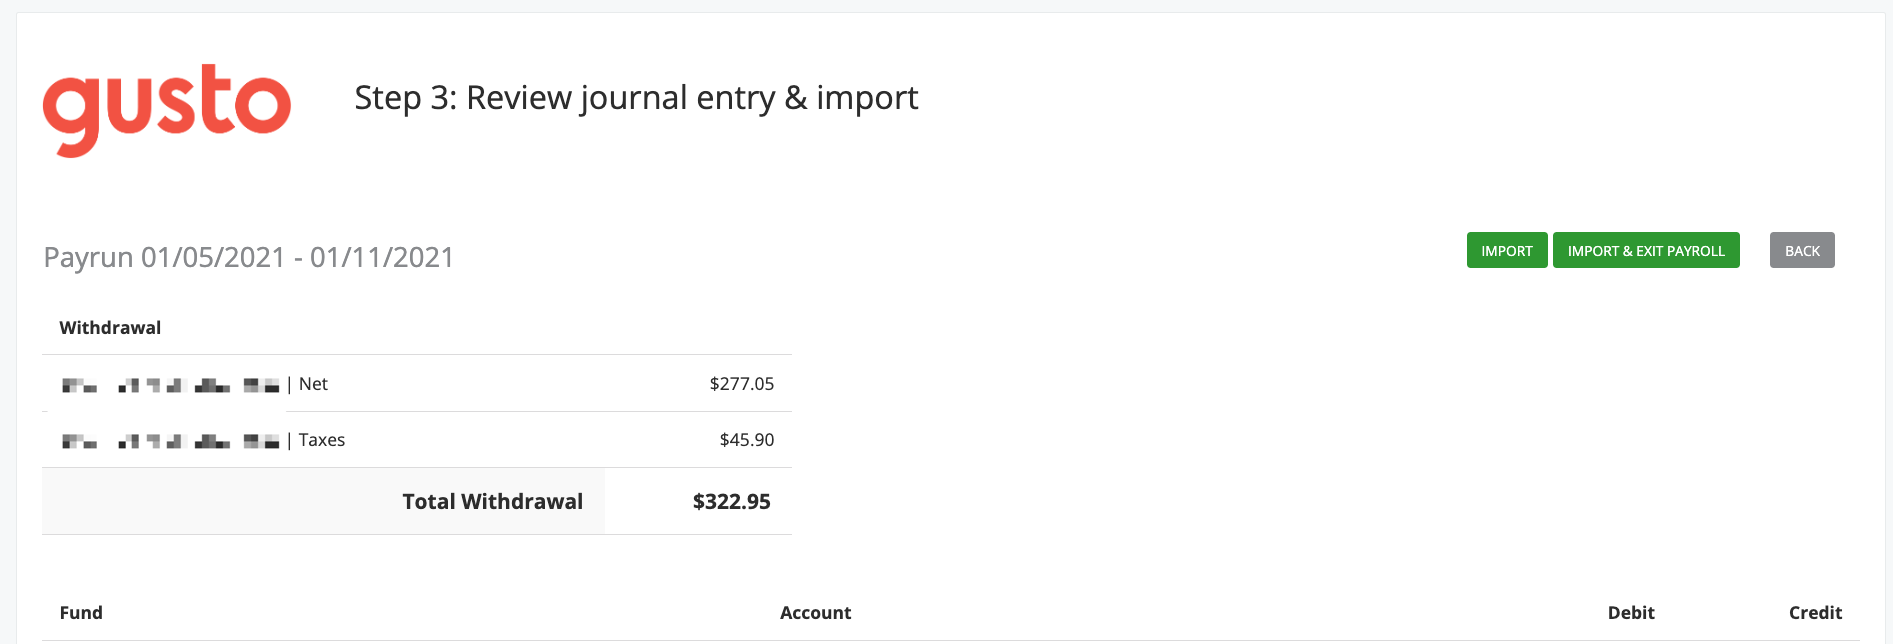1893x644 pixels.
Task: Click the $322.95 total amount
Action: tap(731, 502)
